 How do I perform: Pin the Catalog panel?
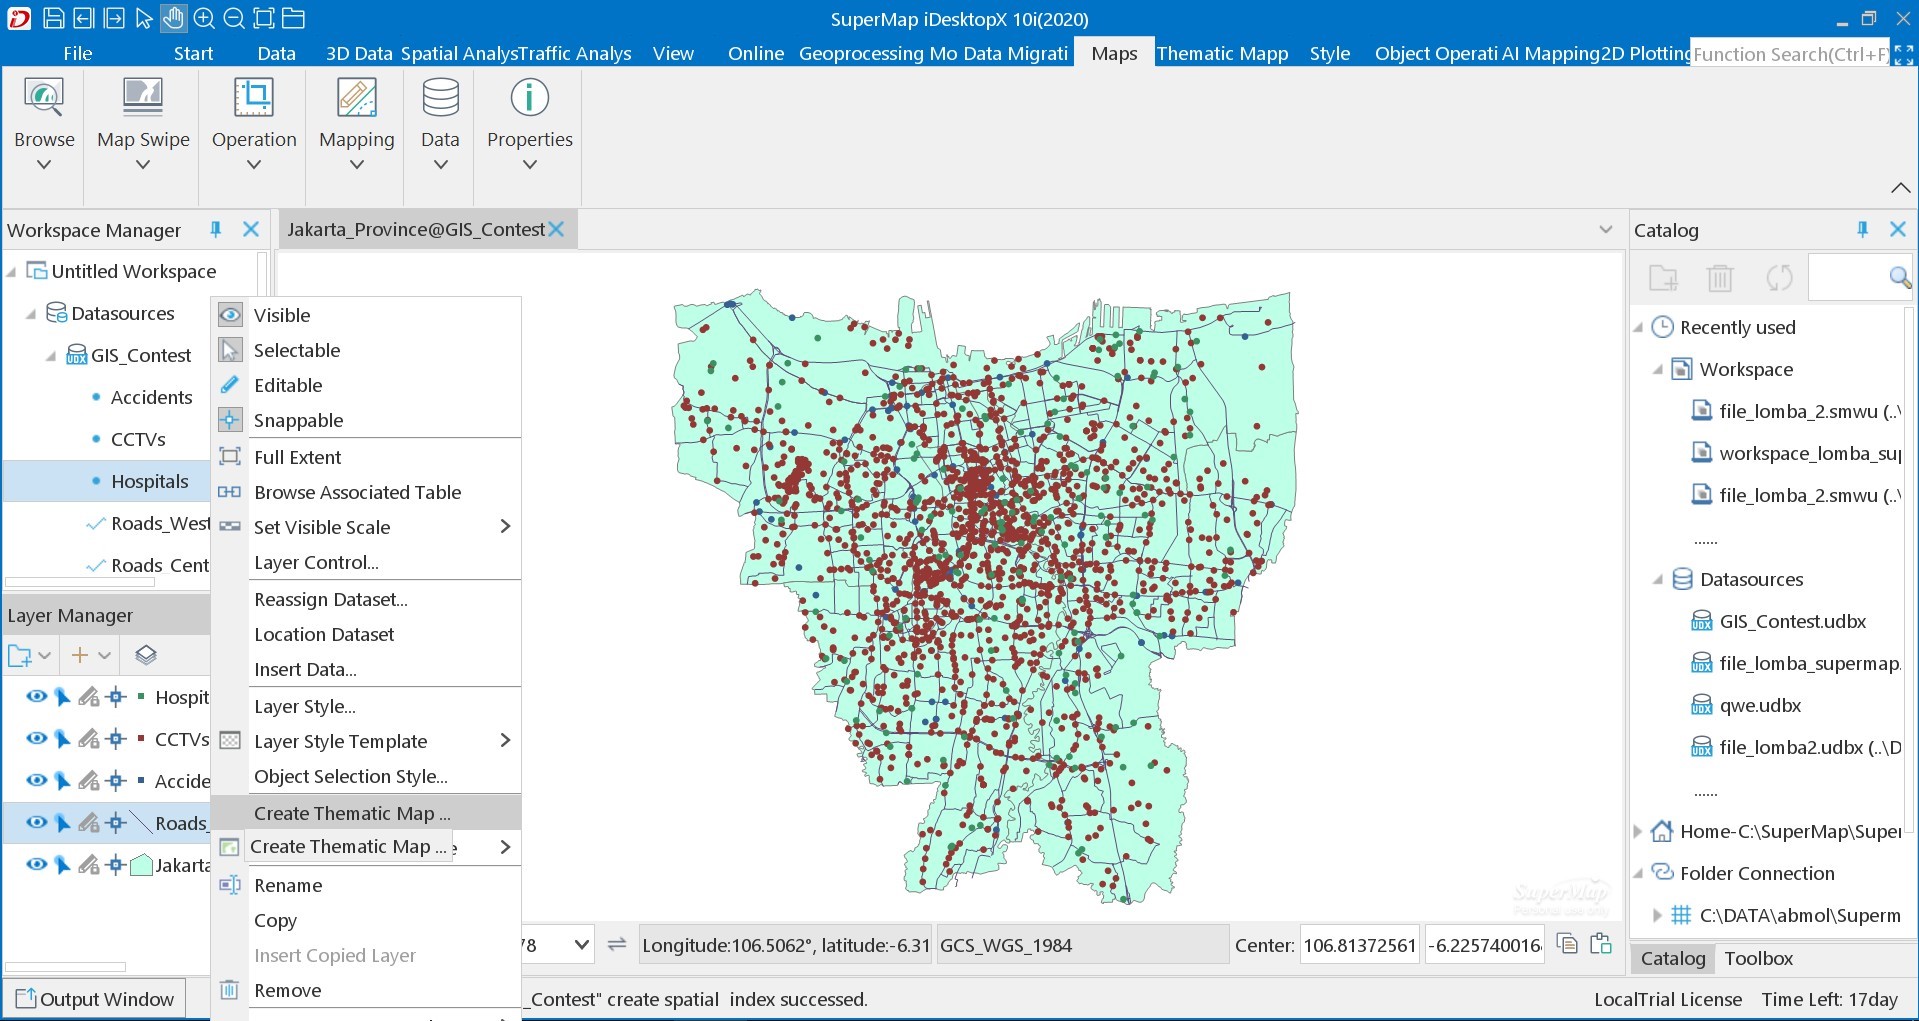tap(1862, 229)
